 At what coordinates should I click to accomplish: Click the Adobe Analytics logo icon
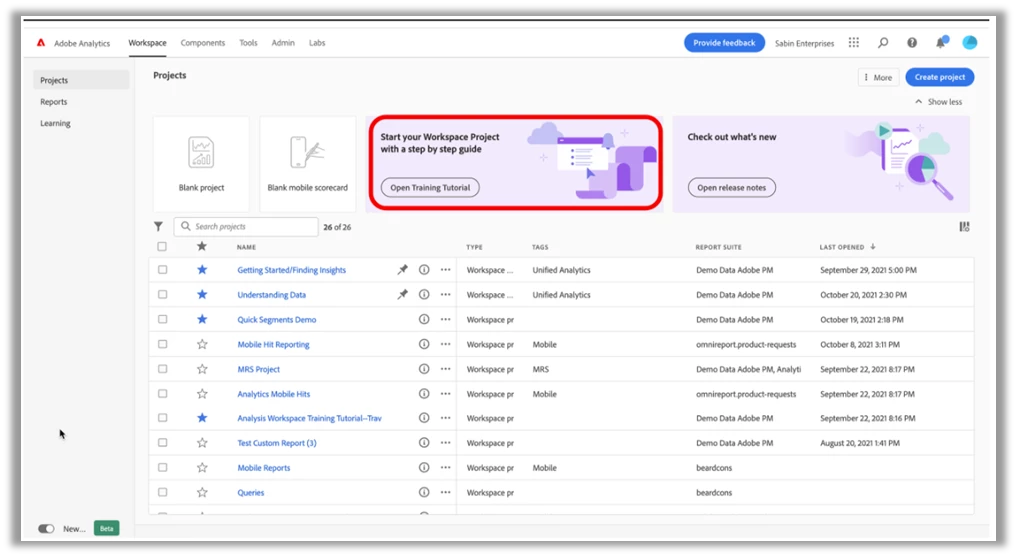pos(41,43)
